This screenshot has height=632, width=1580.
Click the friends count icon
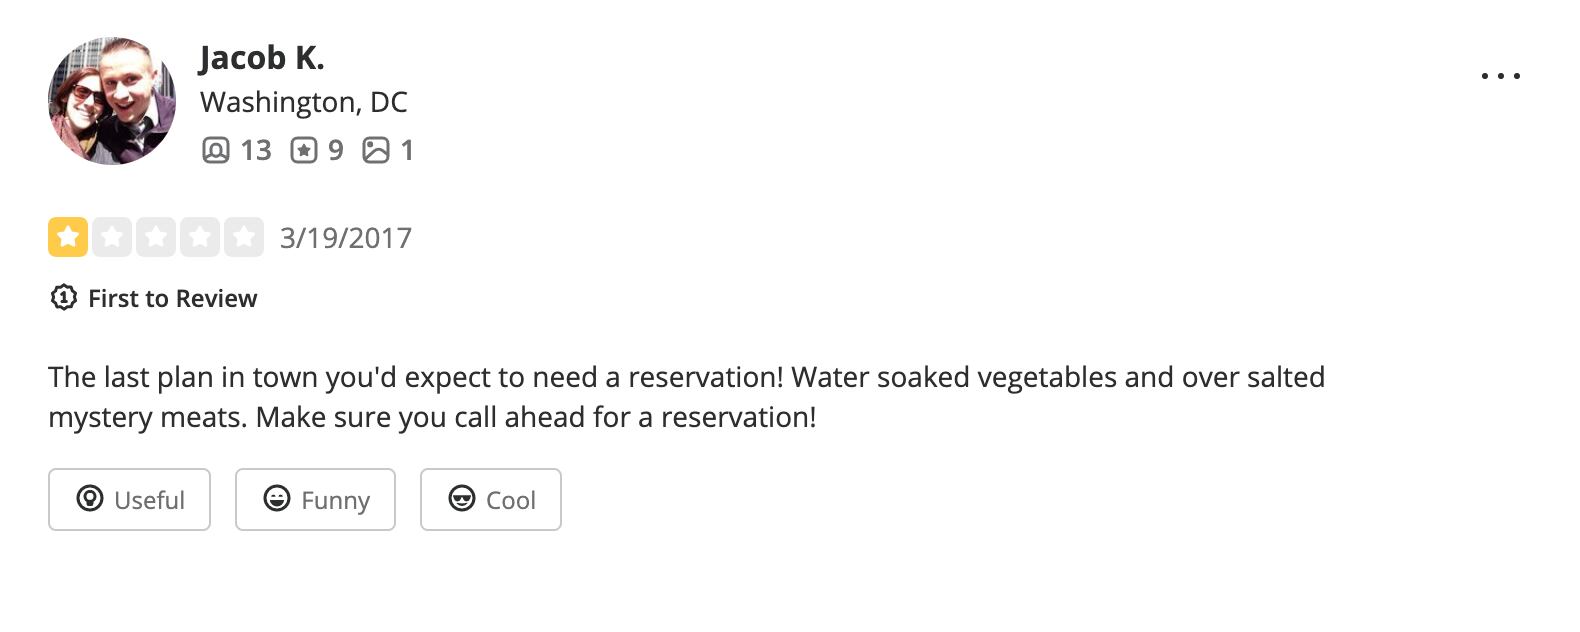[x=216, y=150]
